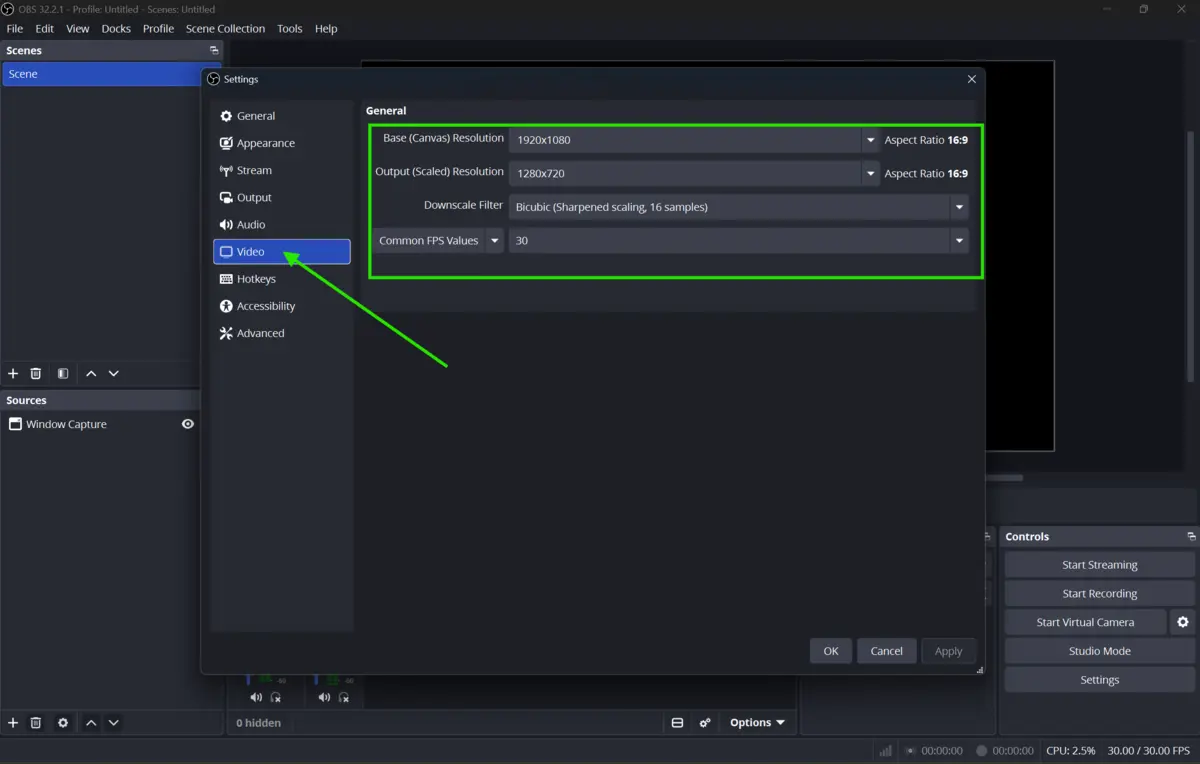Open advanced audio properties gears icon
1200x764 pixels.
click(705, 722)
